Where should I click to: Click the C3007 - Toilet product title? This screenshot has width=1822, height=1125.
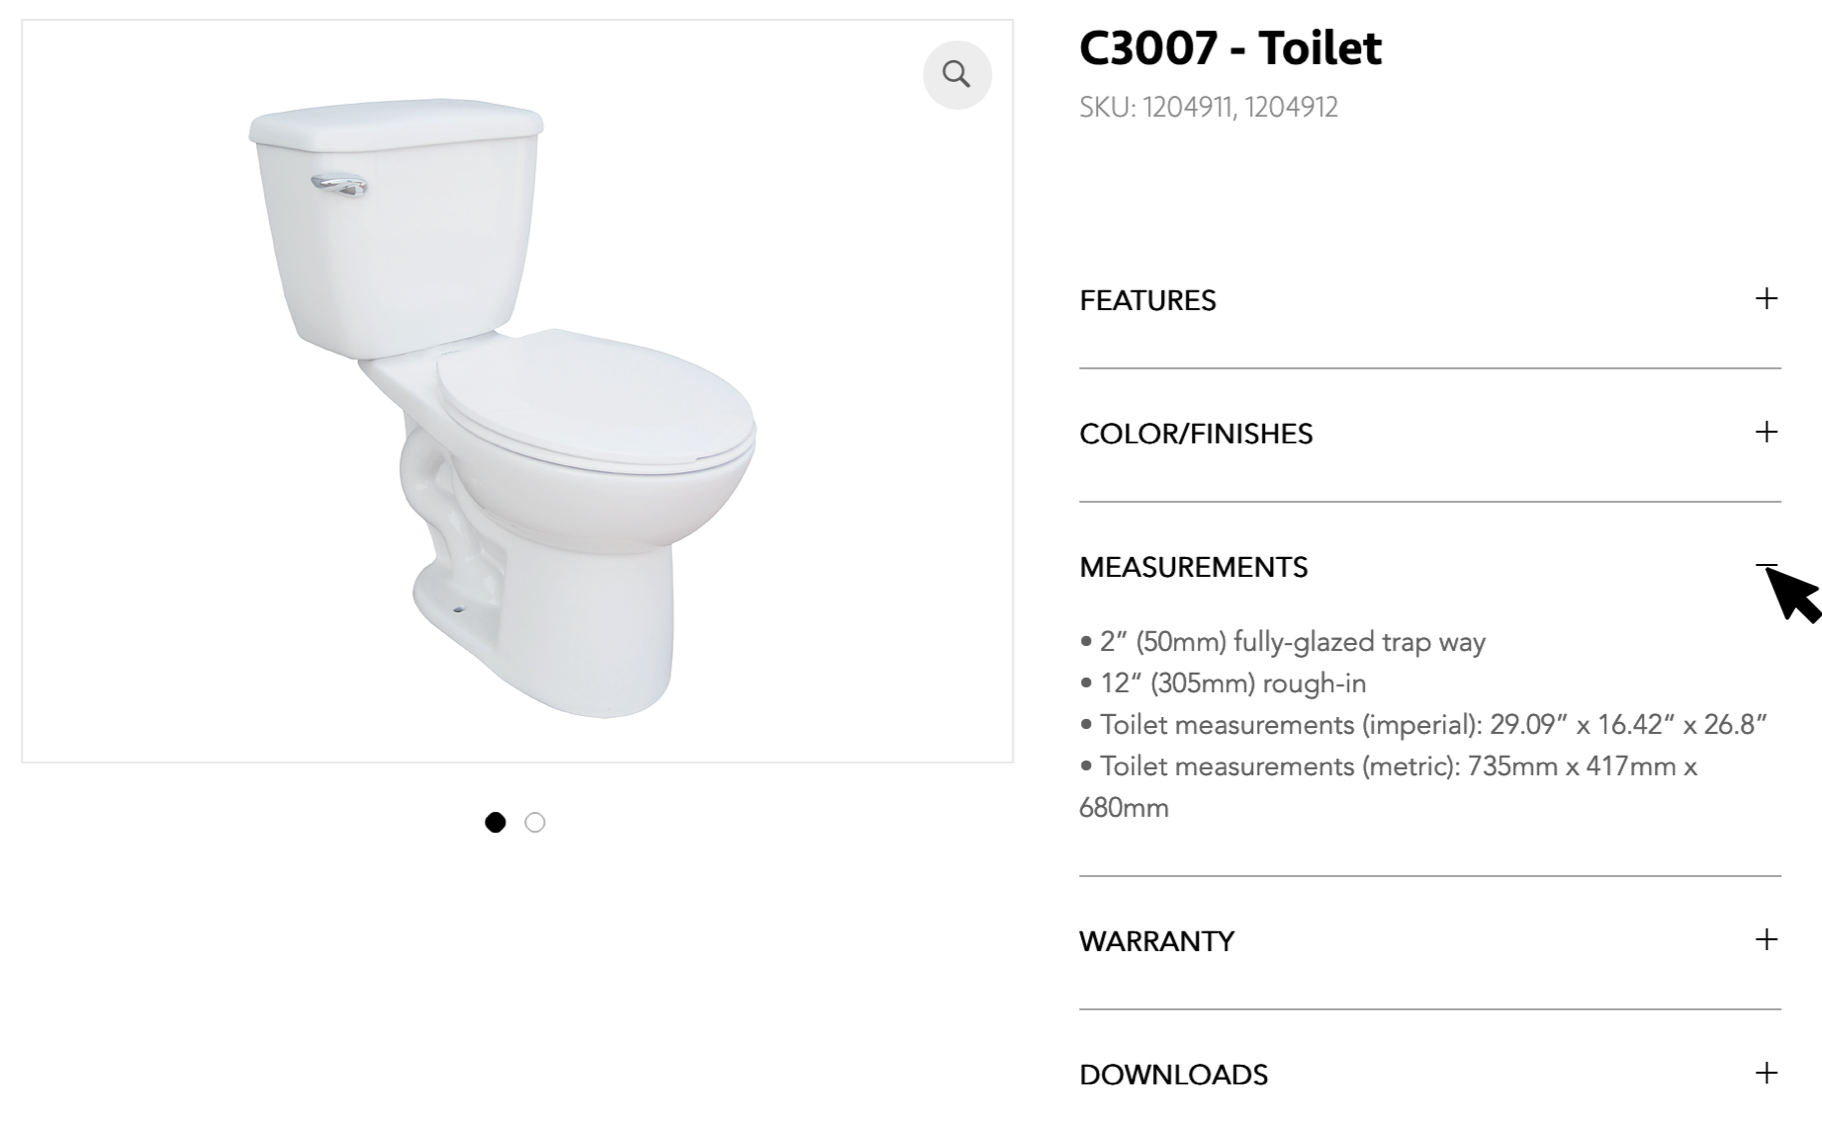[1230, 48]
